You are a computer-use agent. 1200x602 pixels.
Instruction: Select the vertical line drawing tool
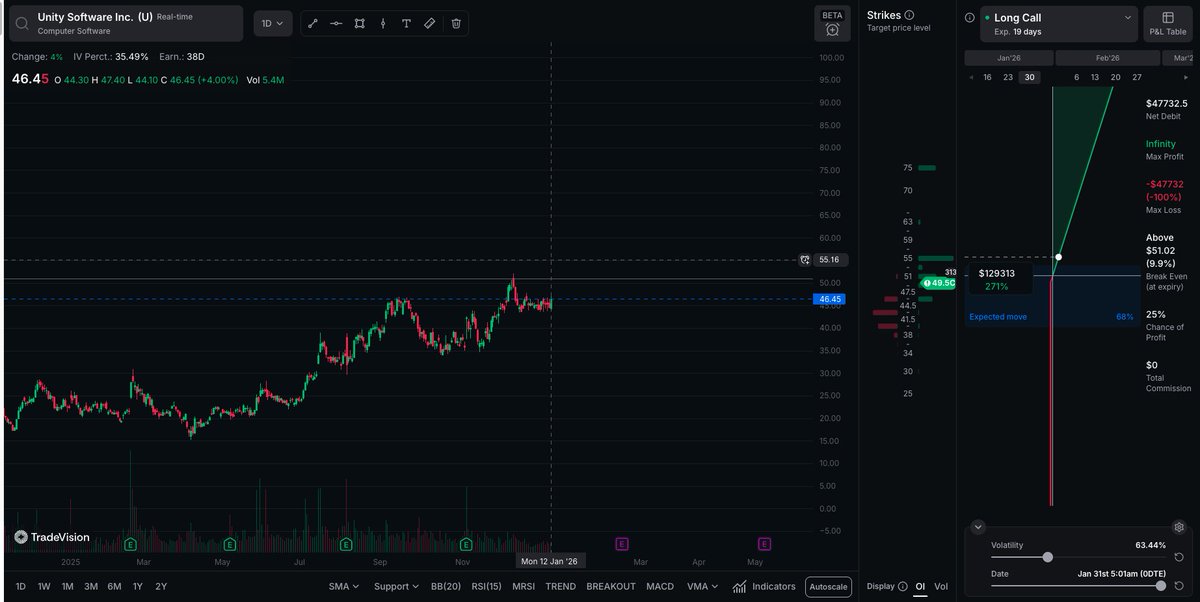pos(383,23)
